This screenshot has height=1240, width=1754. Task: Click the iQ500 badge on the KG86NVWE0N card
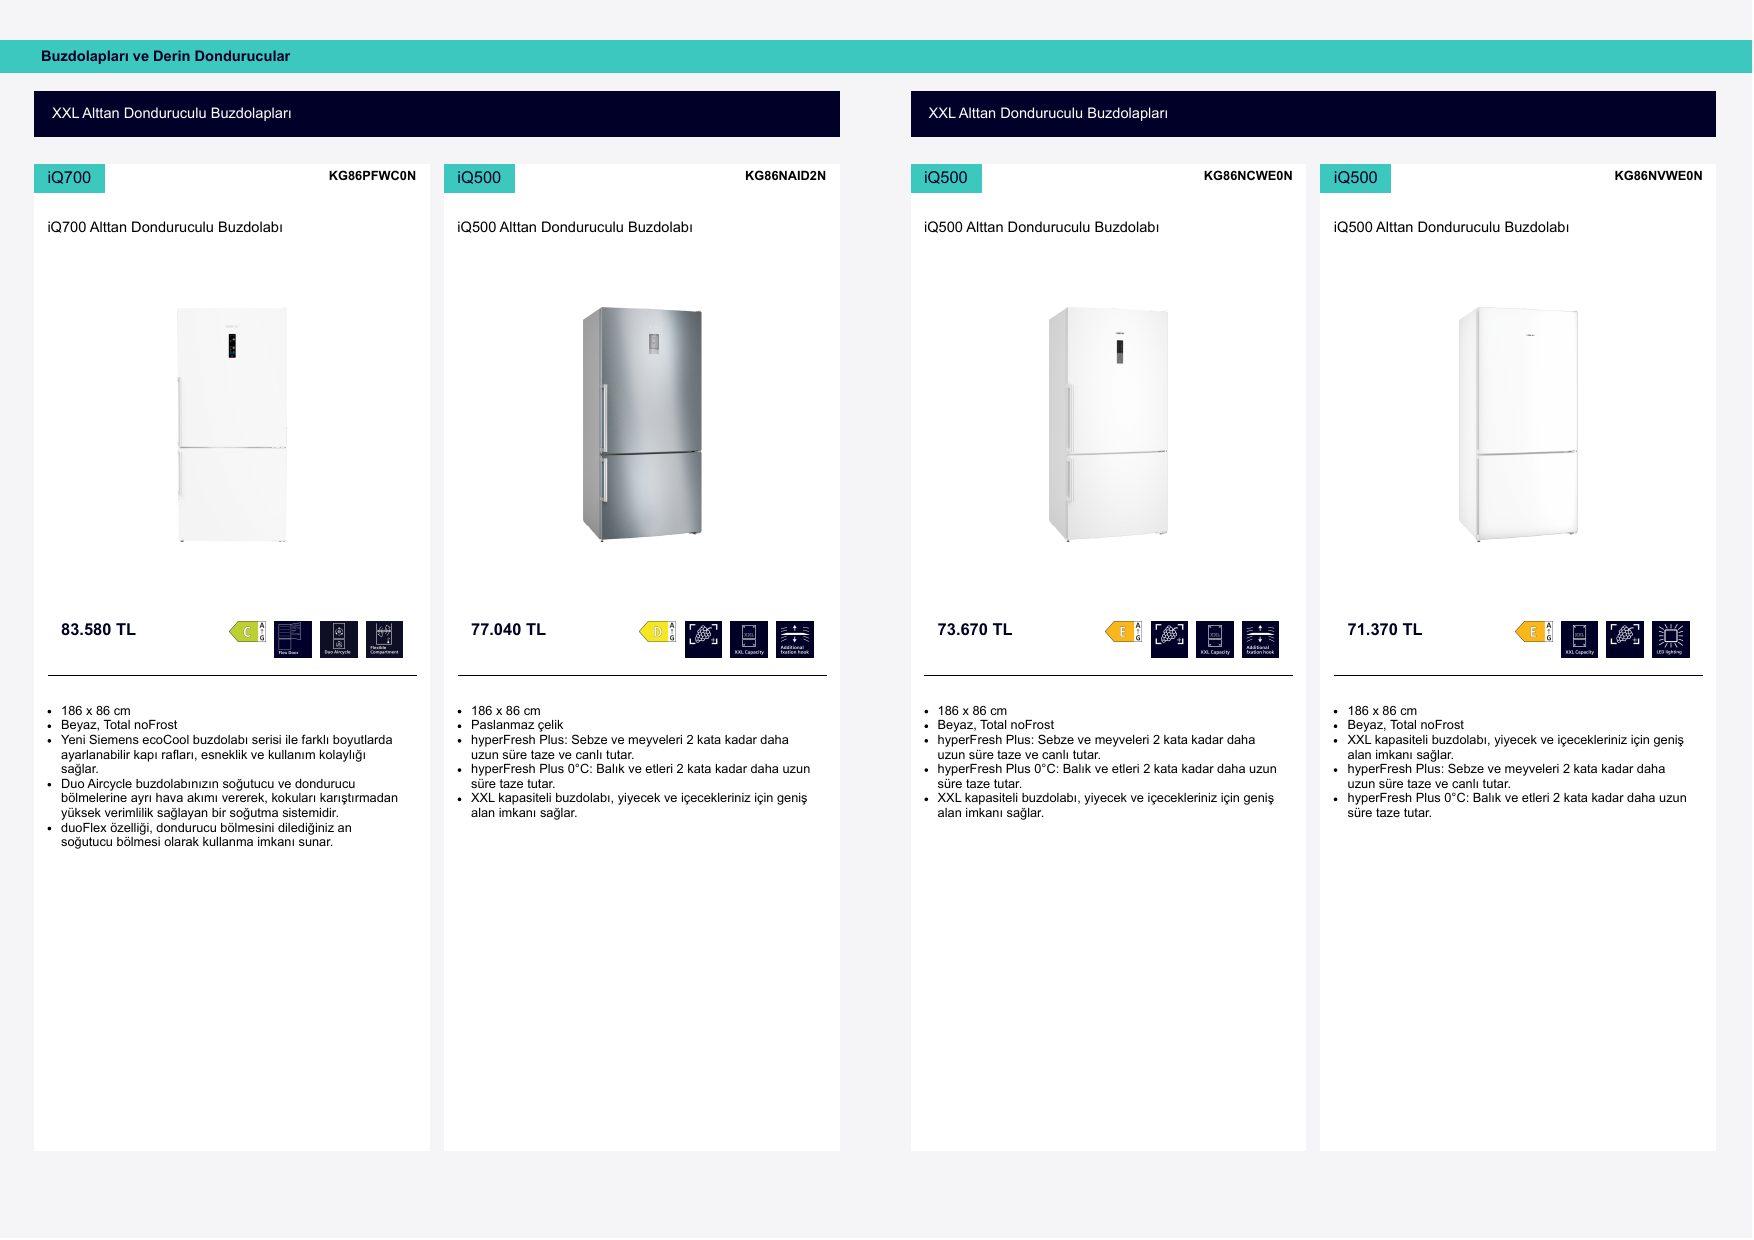point(1355,178)
